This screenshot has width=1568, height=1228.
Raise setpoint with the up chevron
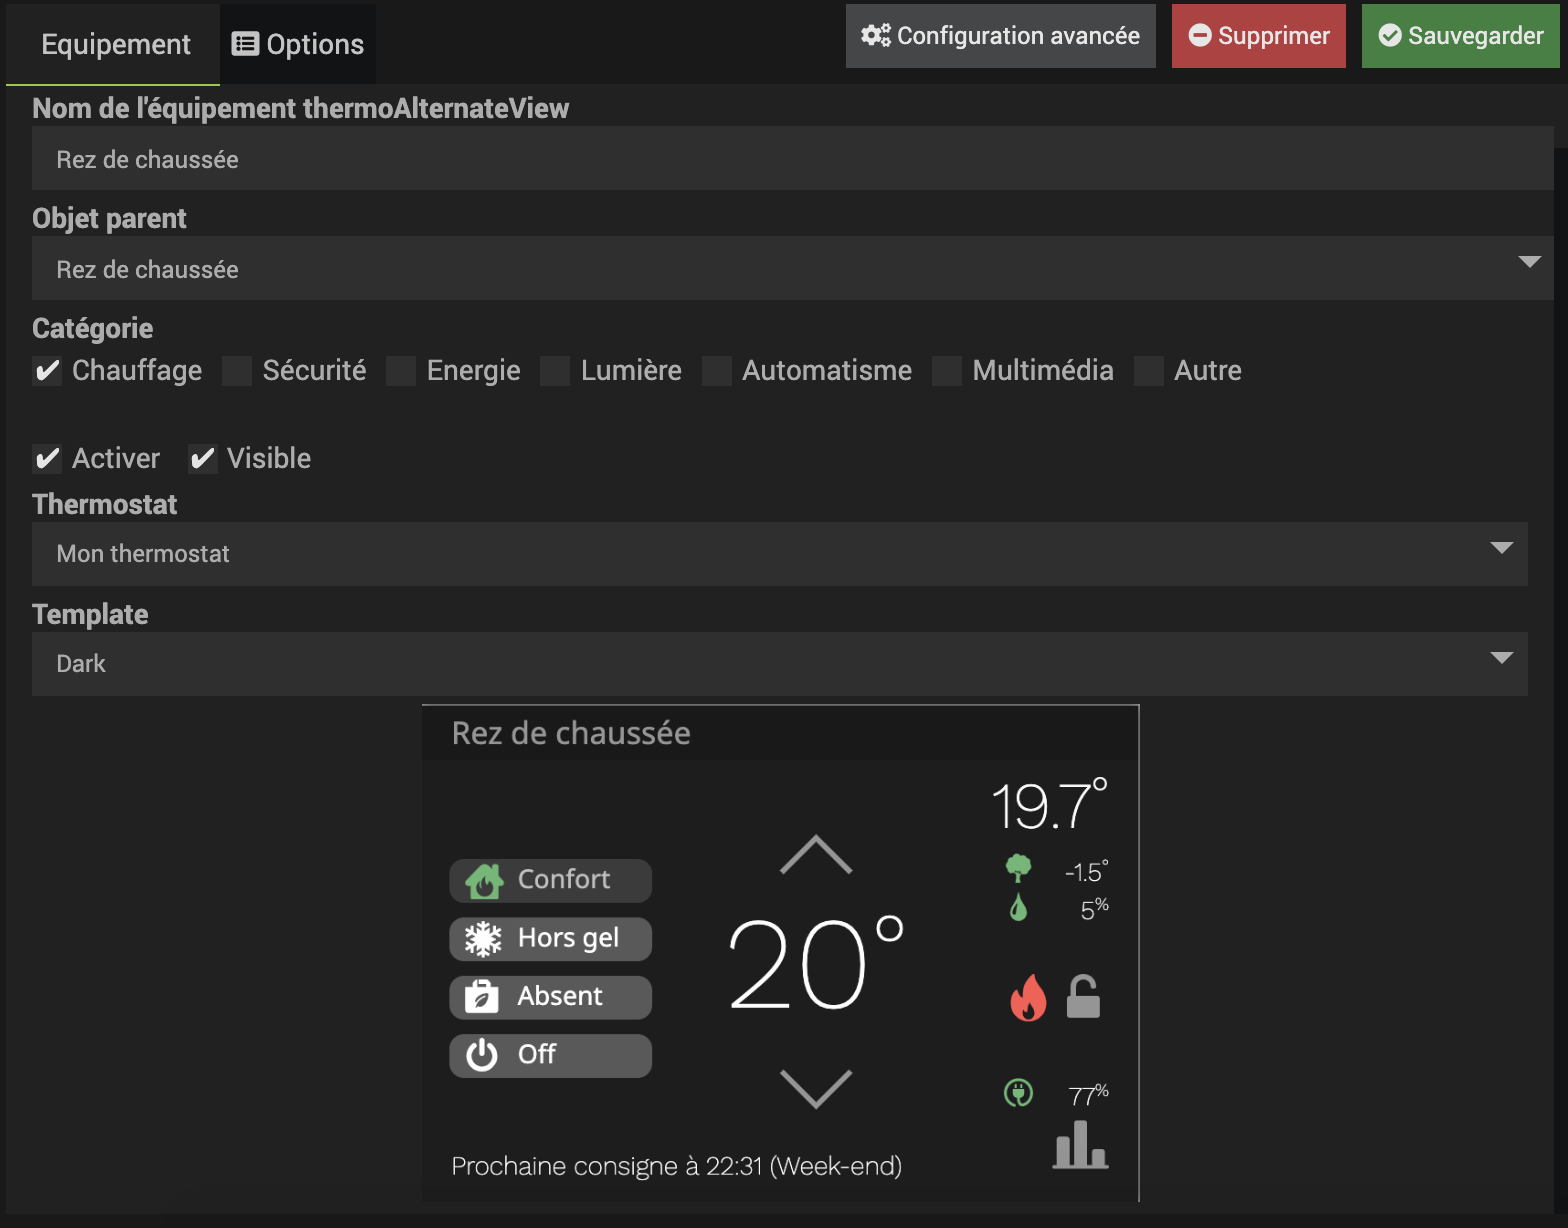pos(816,856)
